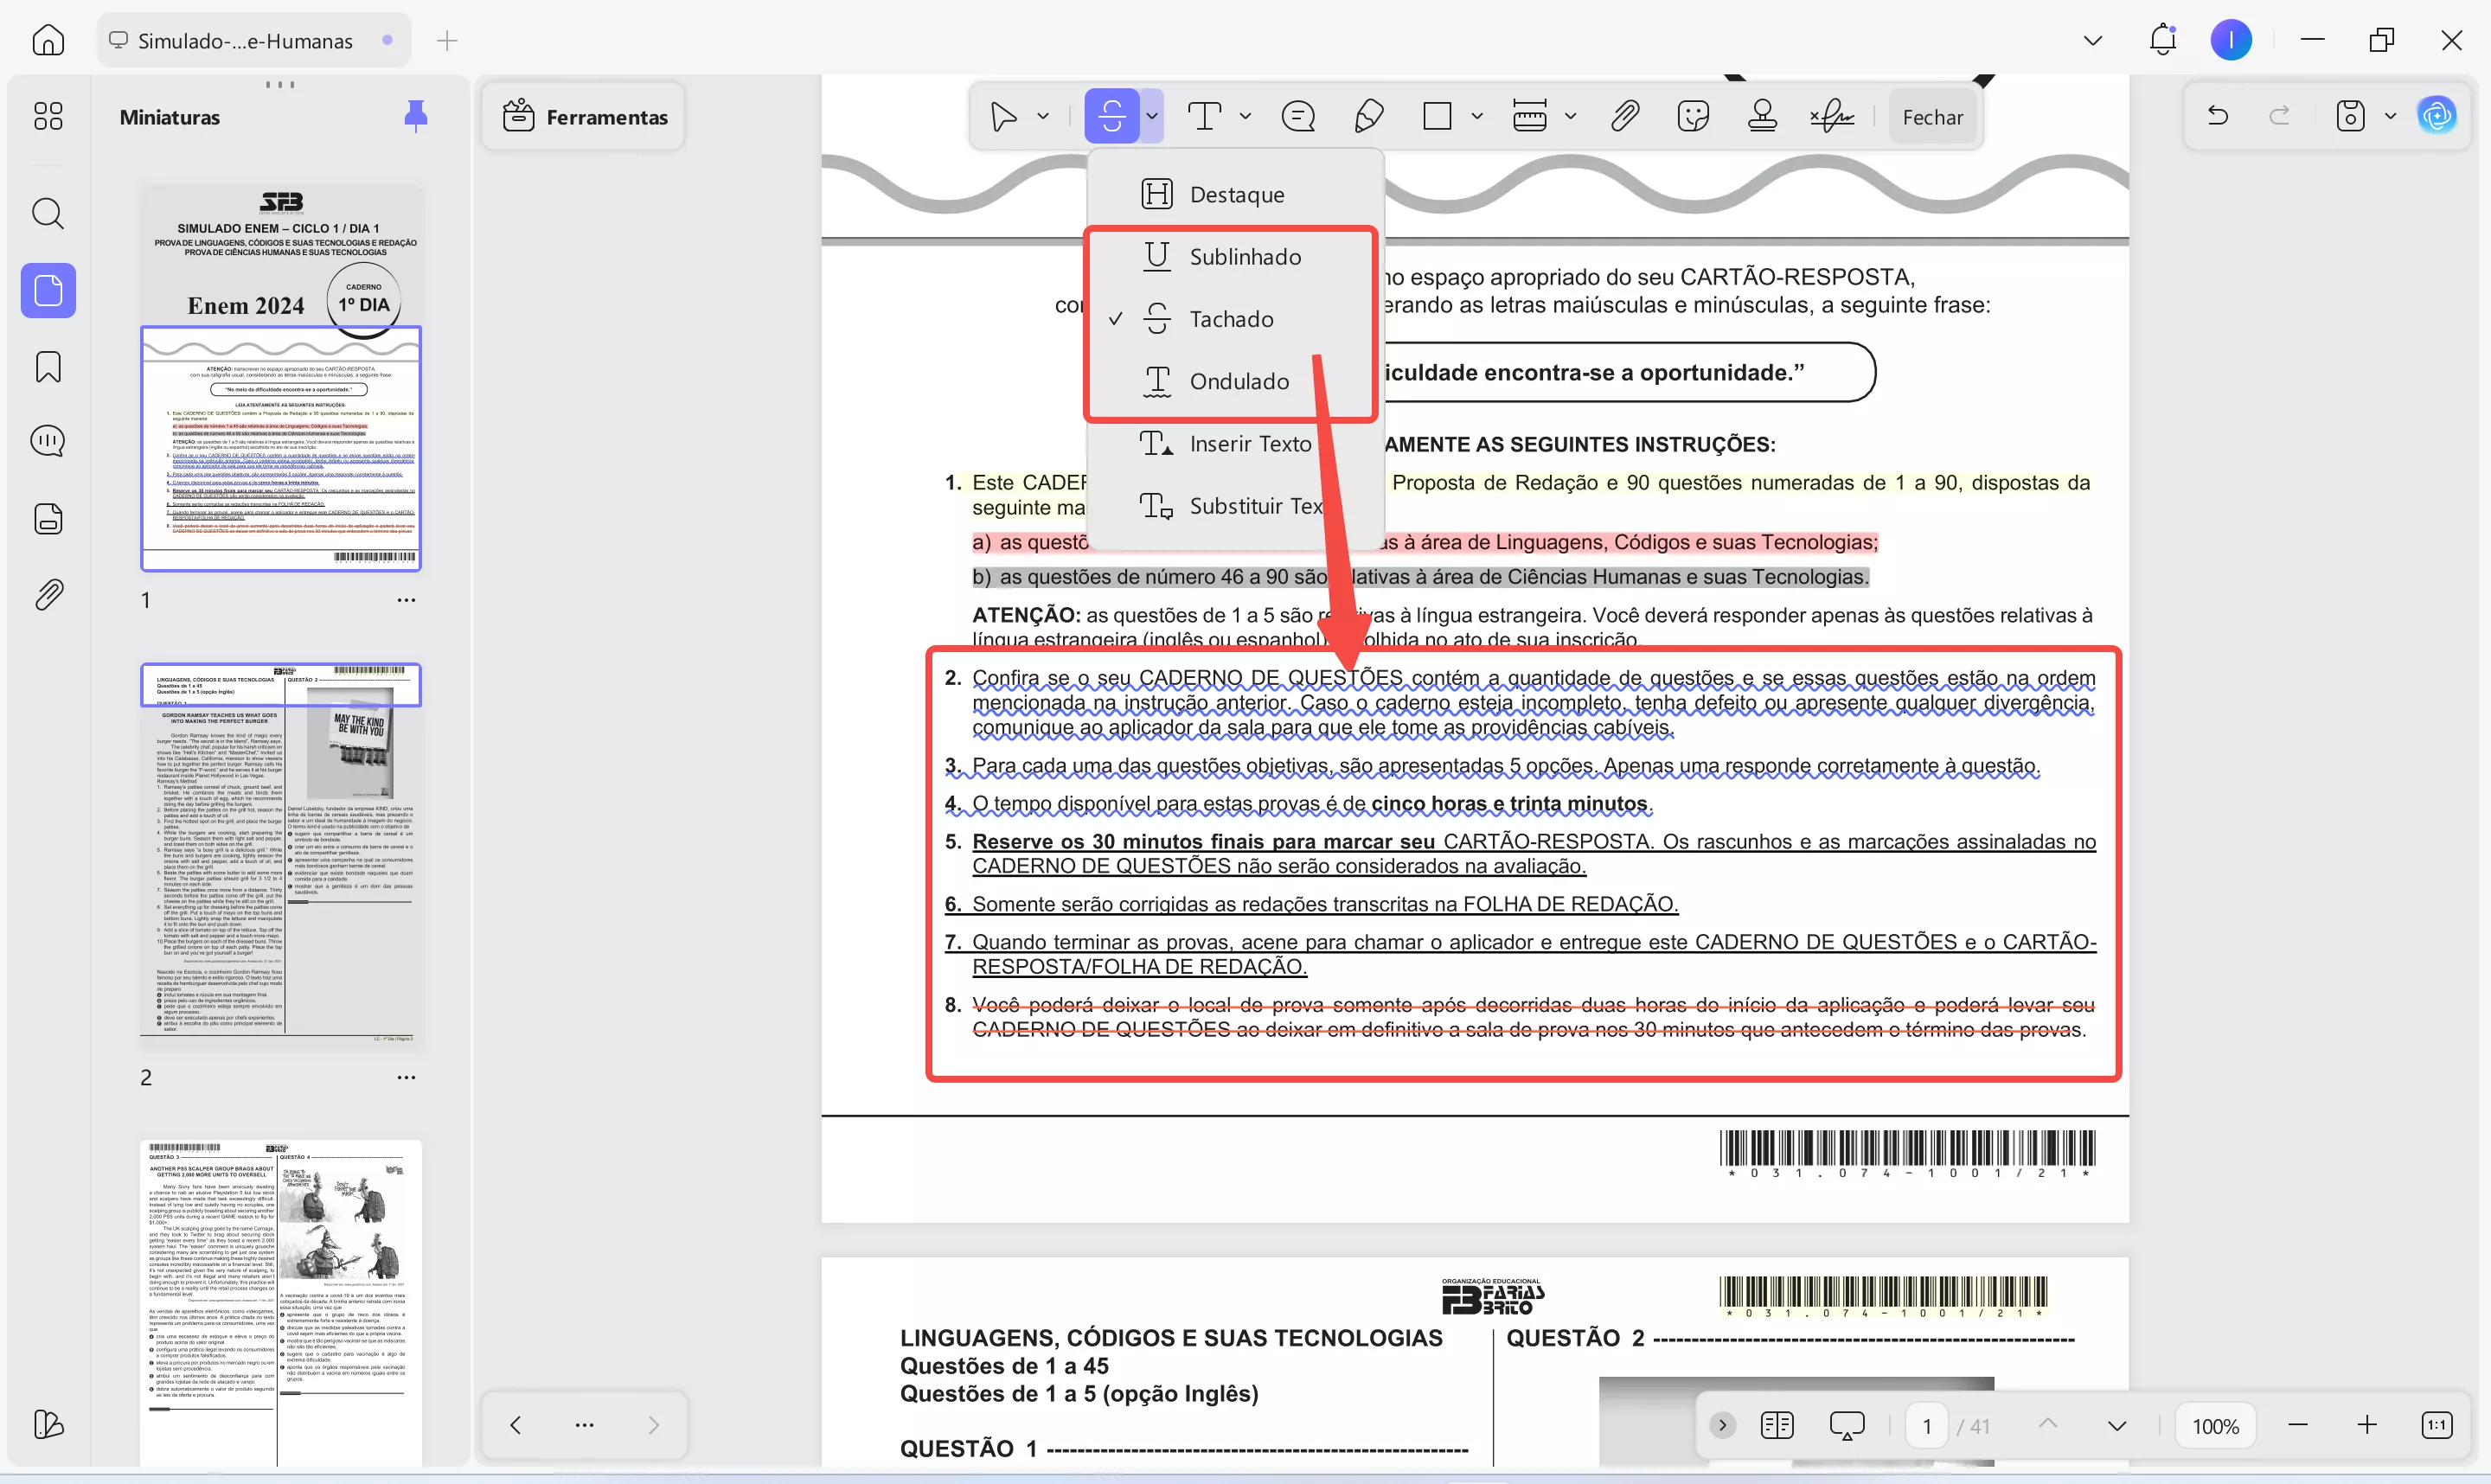Toggle off the checked Tachado strikethrough option
Viewport: 2491px width, 1484px height.
click(1233, 318)
